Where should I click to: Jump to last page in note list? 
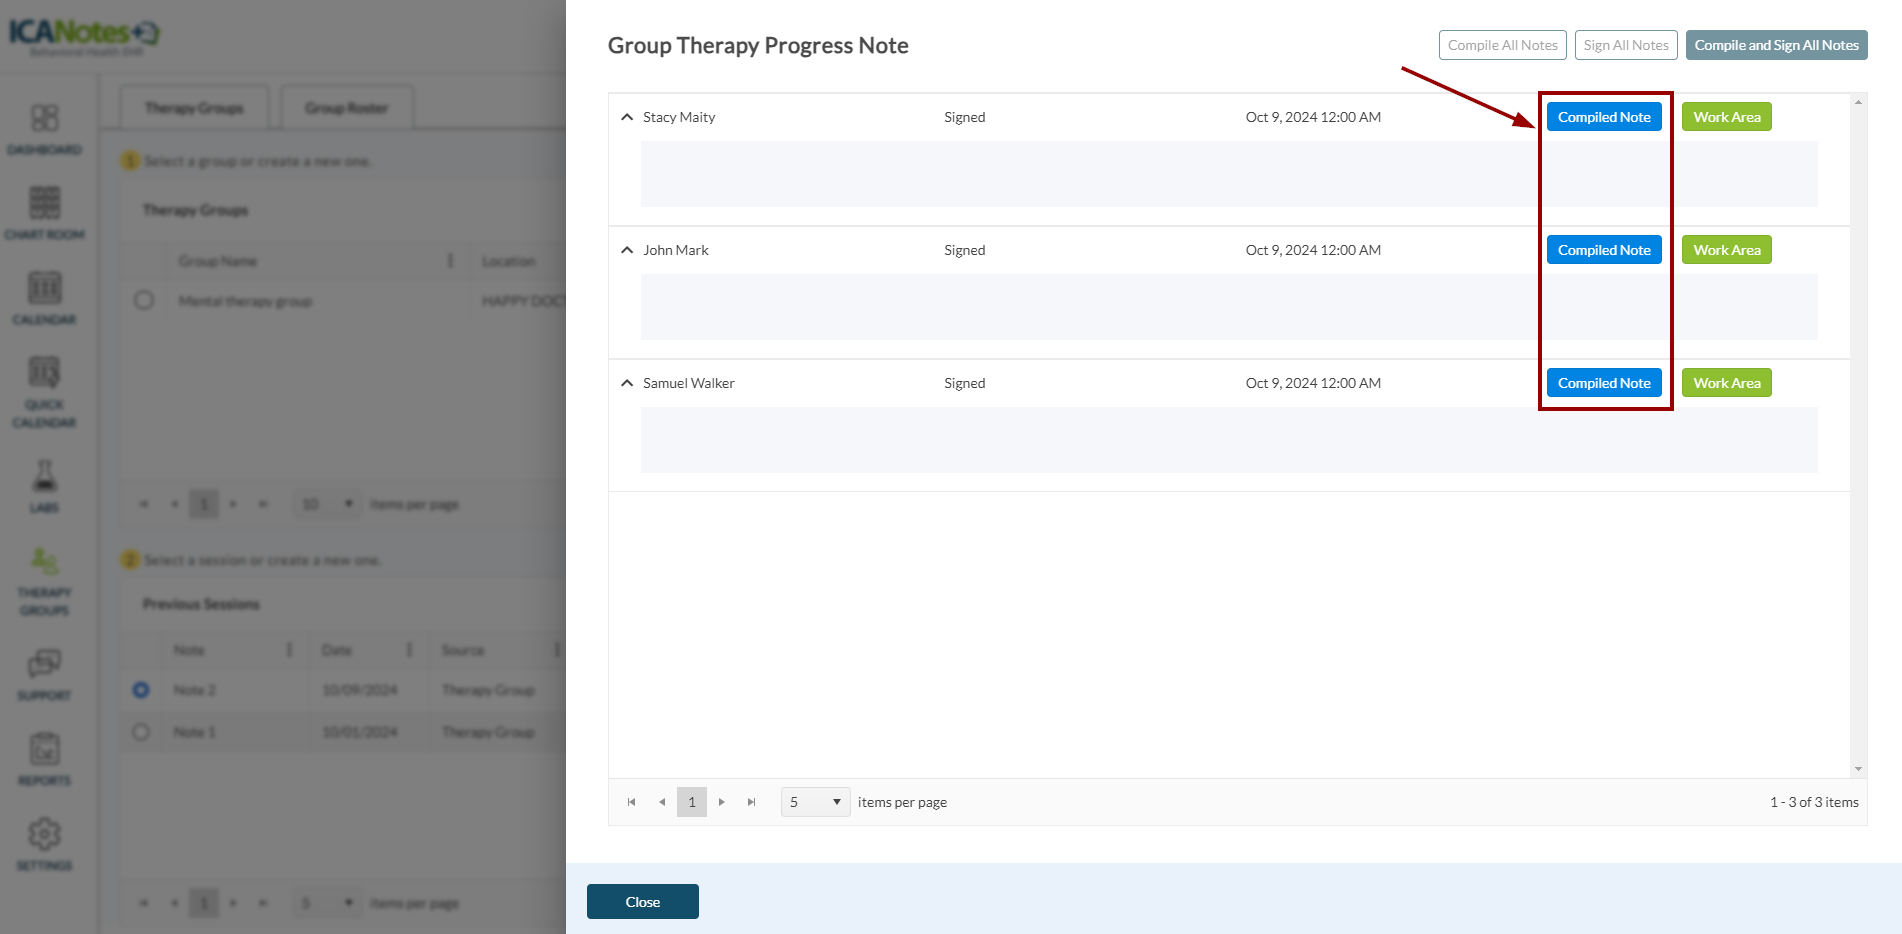[752, 802]
